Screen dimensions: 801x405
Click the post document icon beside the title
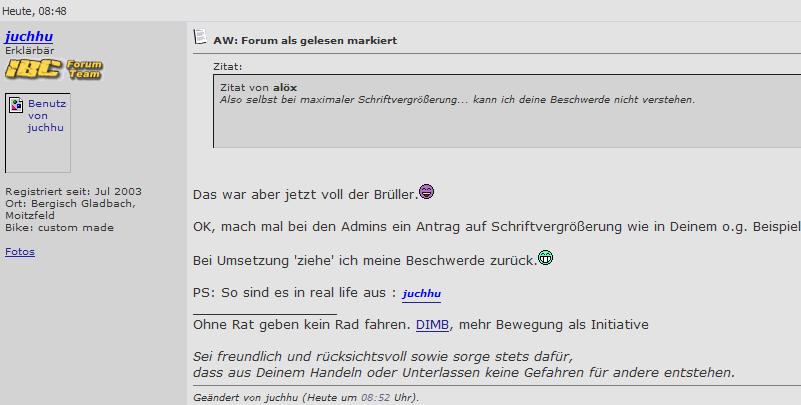pyautogui.click(x=200, y=37)
